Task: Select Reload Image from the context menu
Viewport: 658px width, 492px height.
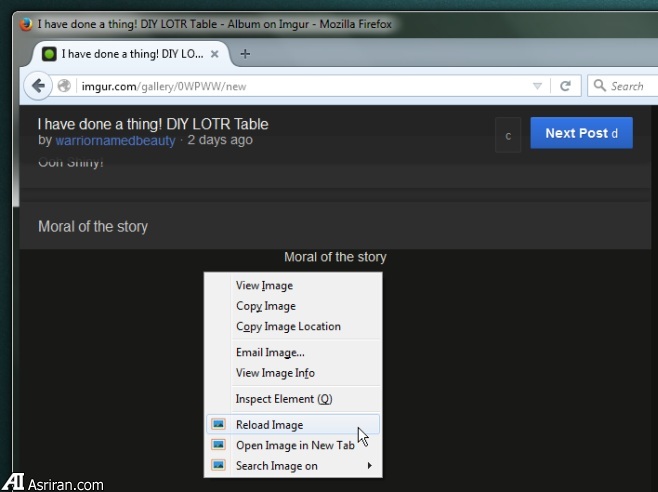Action: tap(269, 425)
